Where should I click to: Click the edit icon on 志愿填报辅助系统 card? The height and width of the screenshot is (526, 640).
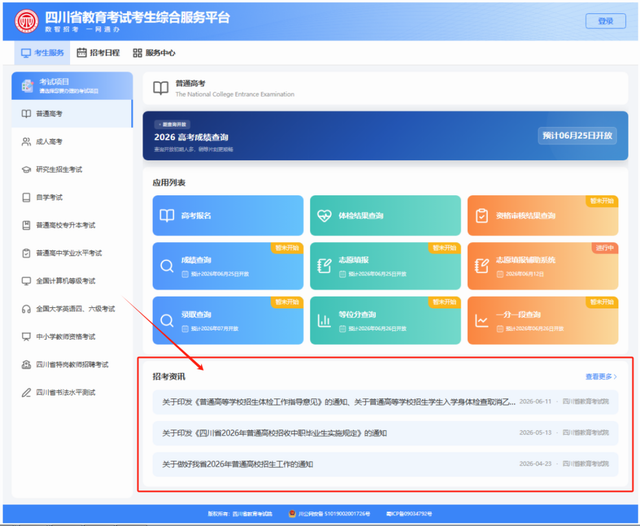[482, 266]
